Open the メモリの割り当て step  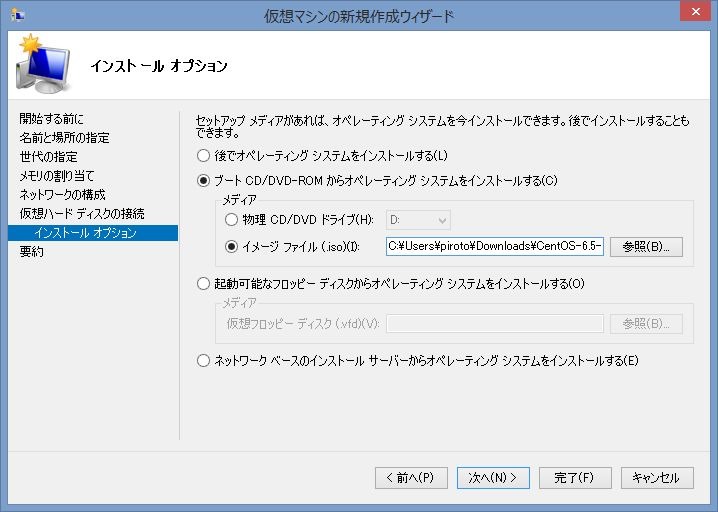point(57,176)
